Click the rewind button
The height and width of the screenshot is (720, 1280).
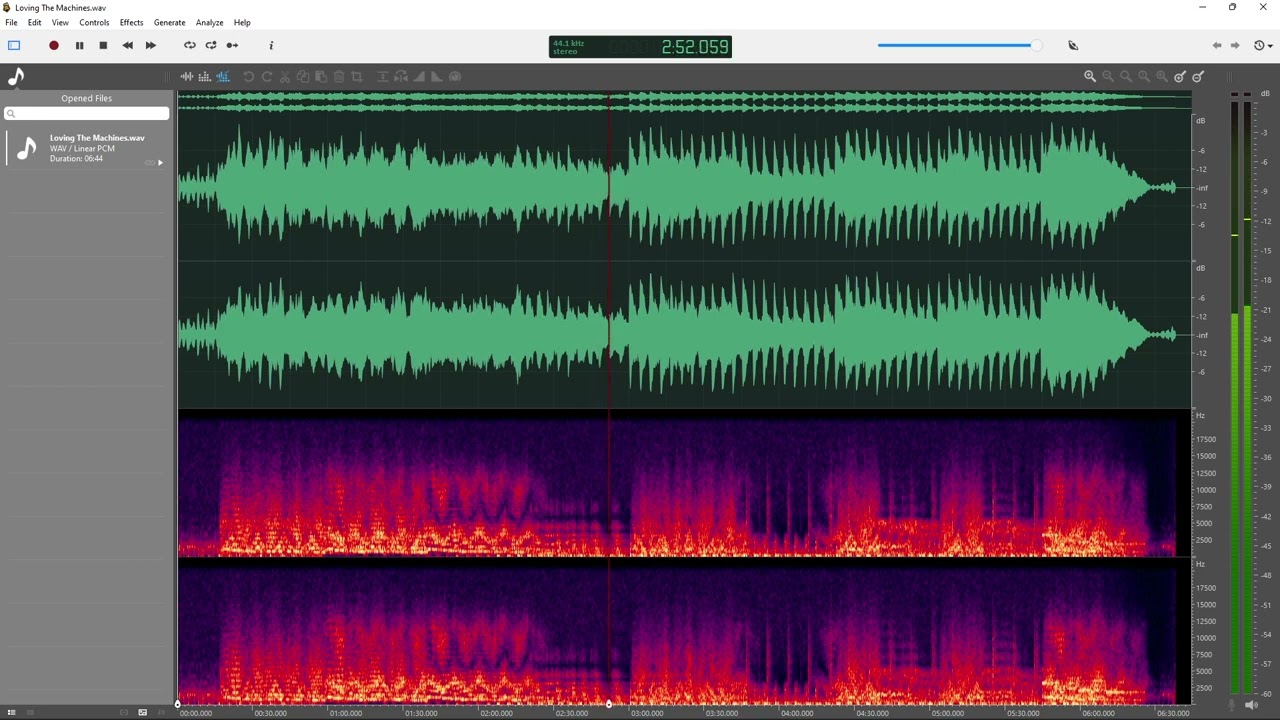(x=127, y=45)
